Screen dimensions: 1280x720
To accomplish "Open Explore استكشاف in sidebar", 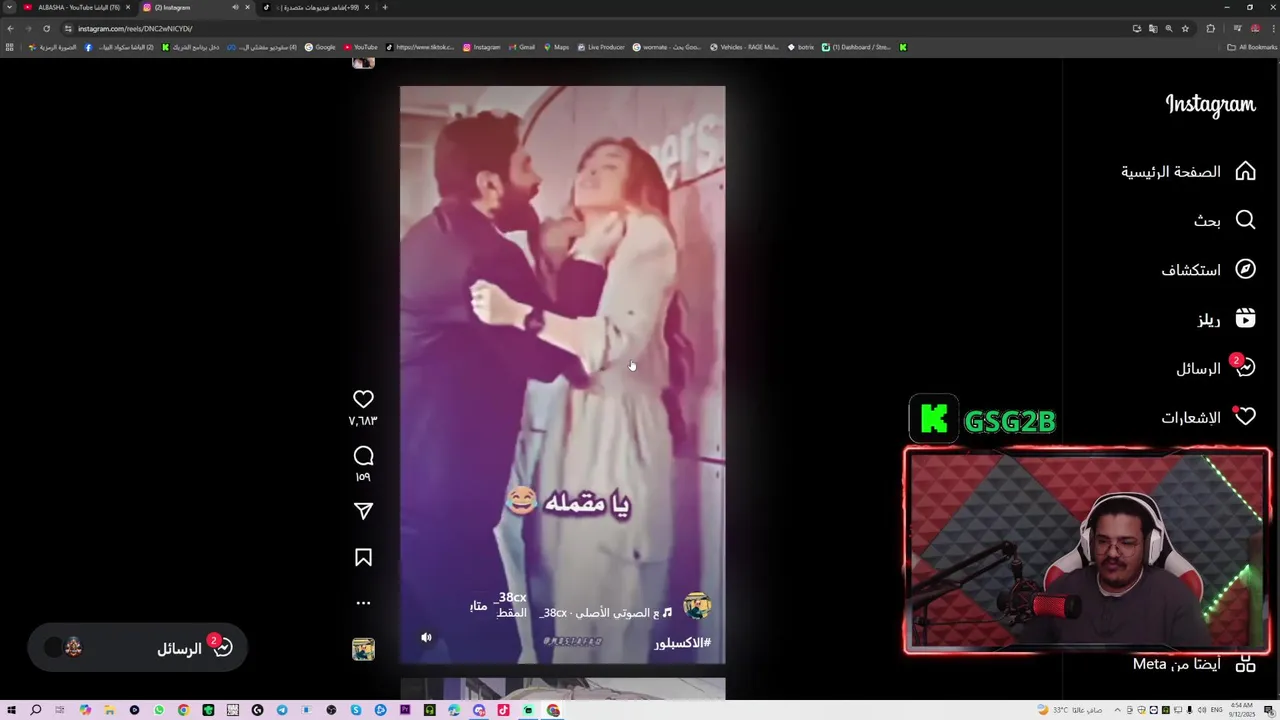I will [1209, 270].
